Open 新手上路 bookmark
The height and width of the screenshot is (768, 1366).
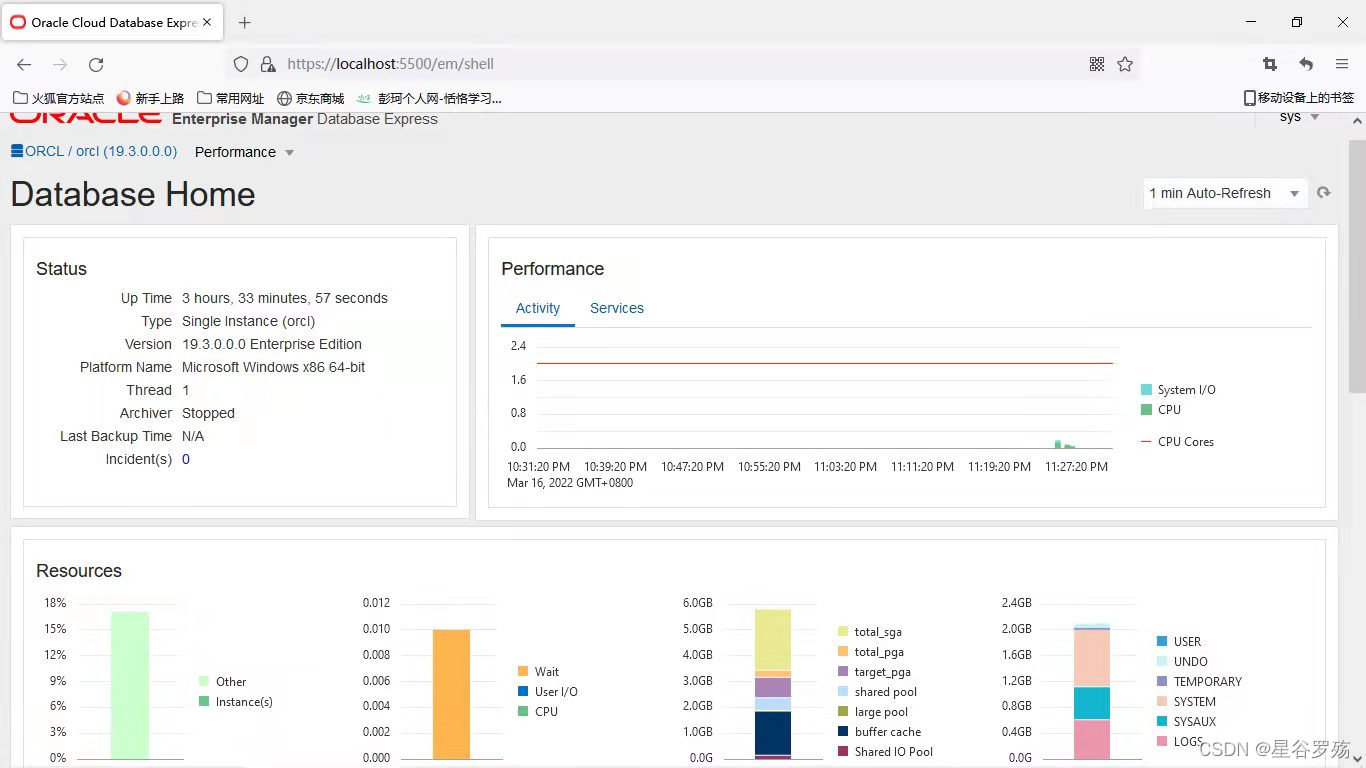151,98
